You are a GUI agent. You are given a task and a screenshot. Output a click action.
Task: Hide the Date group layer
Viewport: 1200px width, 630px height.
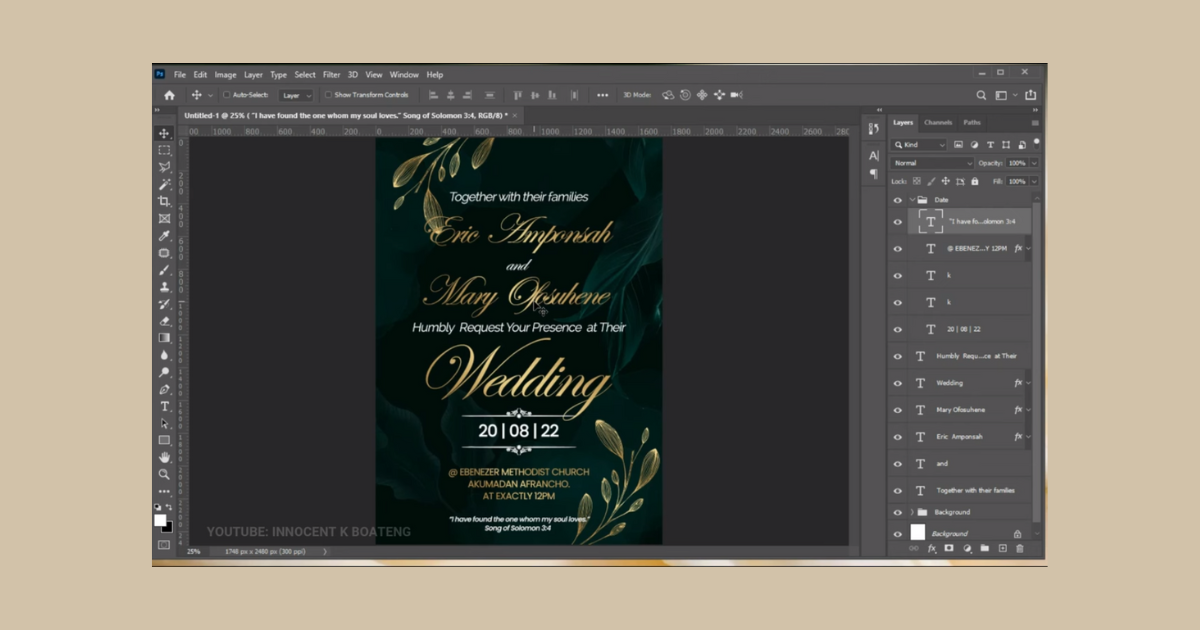(x=897, y=200)
